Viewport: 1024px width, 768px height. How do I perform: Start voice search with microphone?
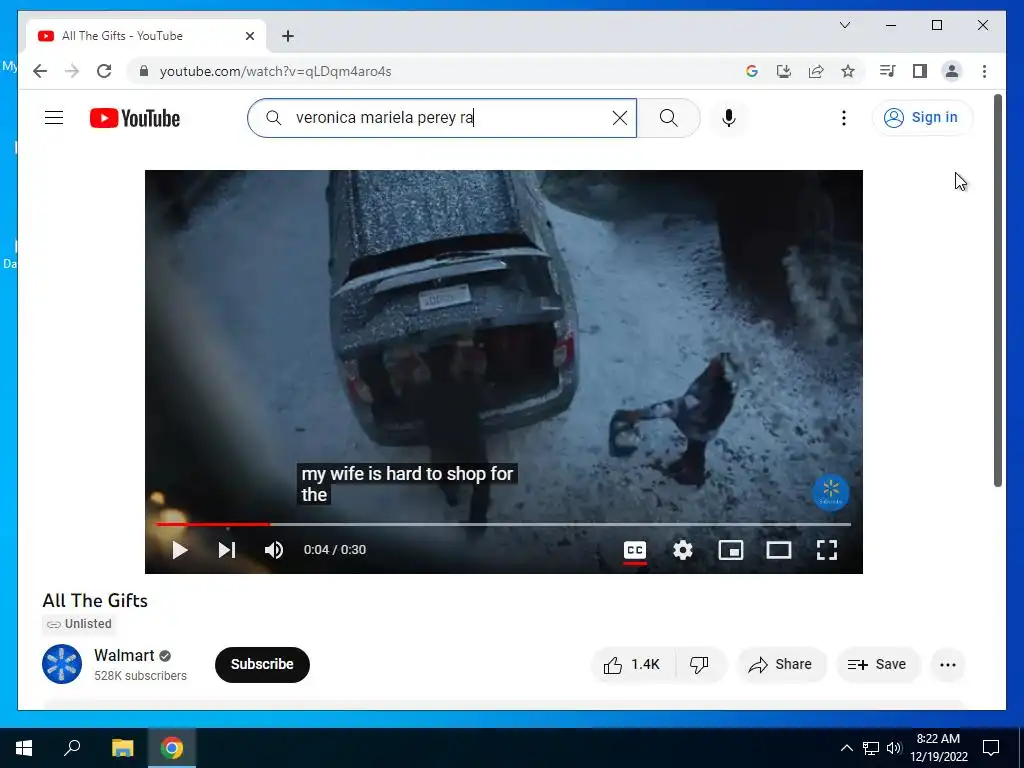click(729, 118)
